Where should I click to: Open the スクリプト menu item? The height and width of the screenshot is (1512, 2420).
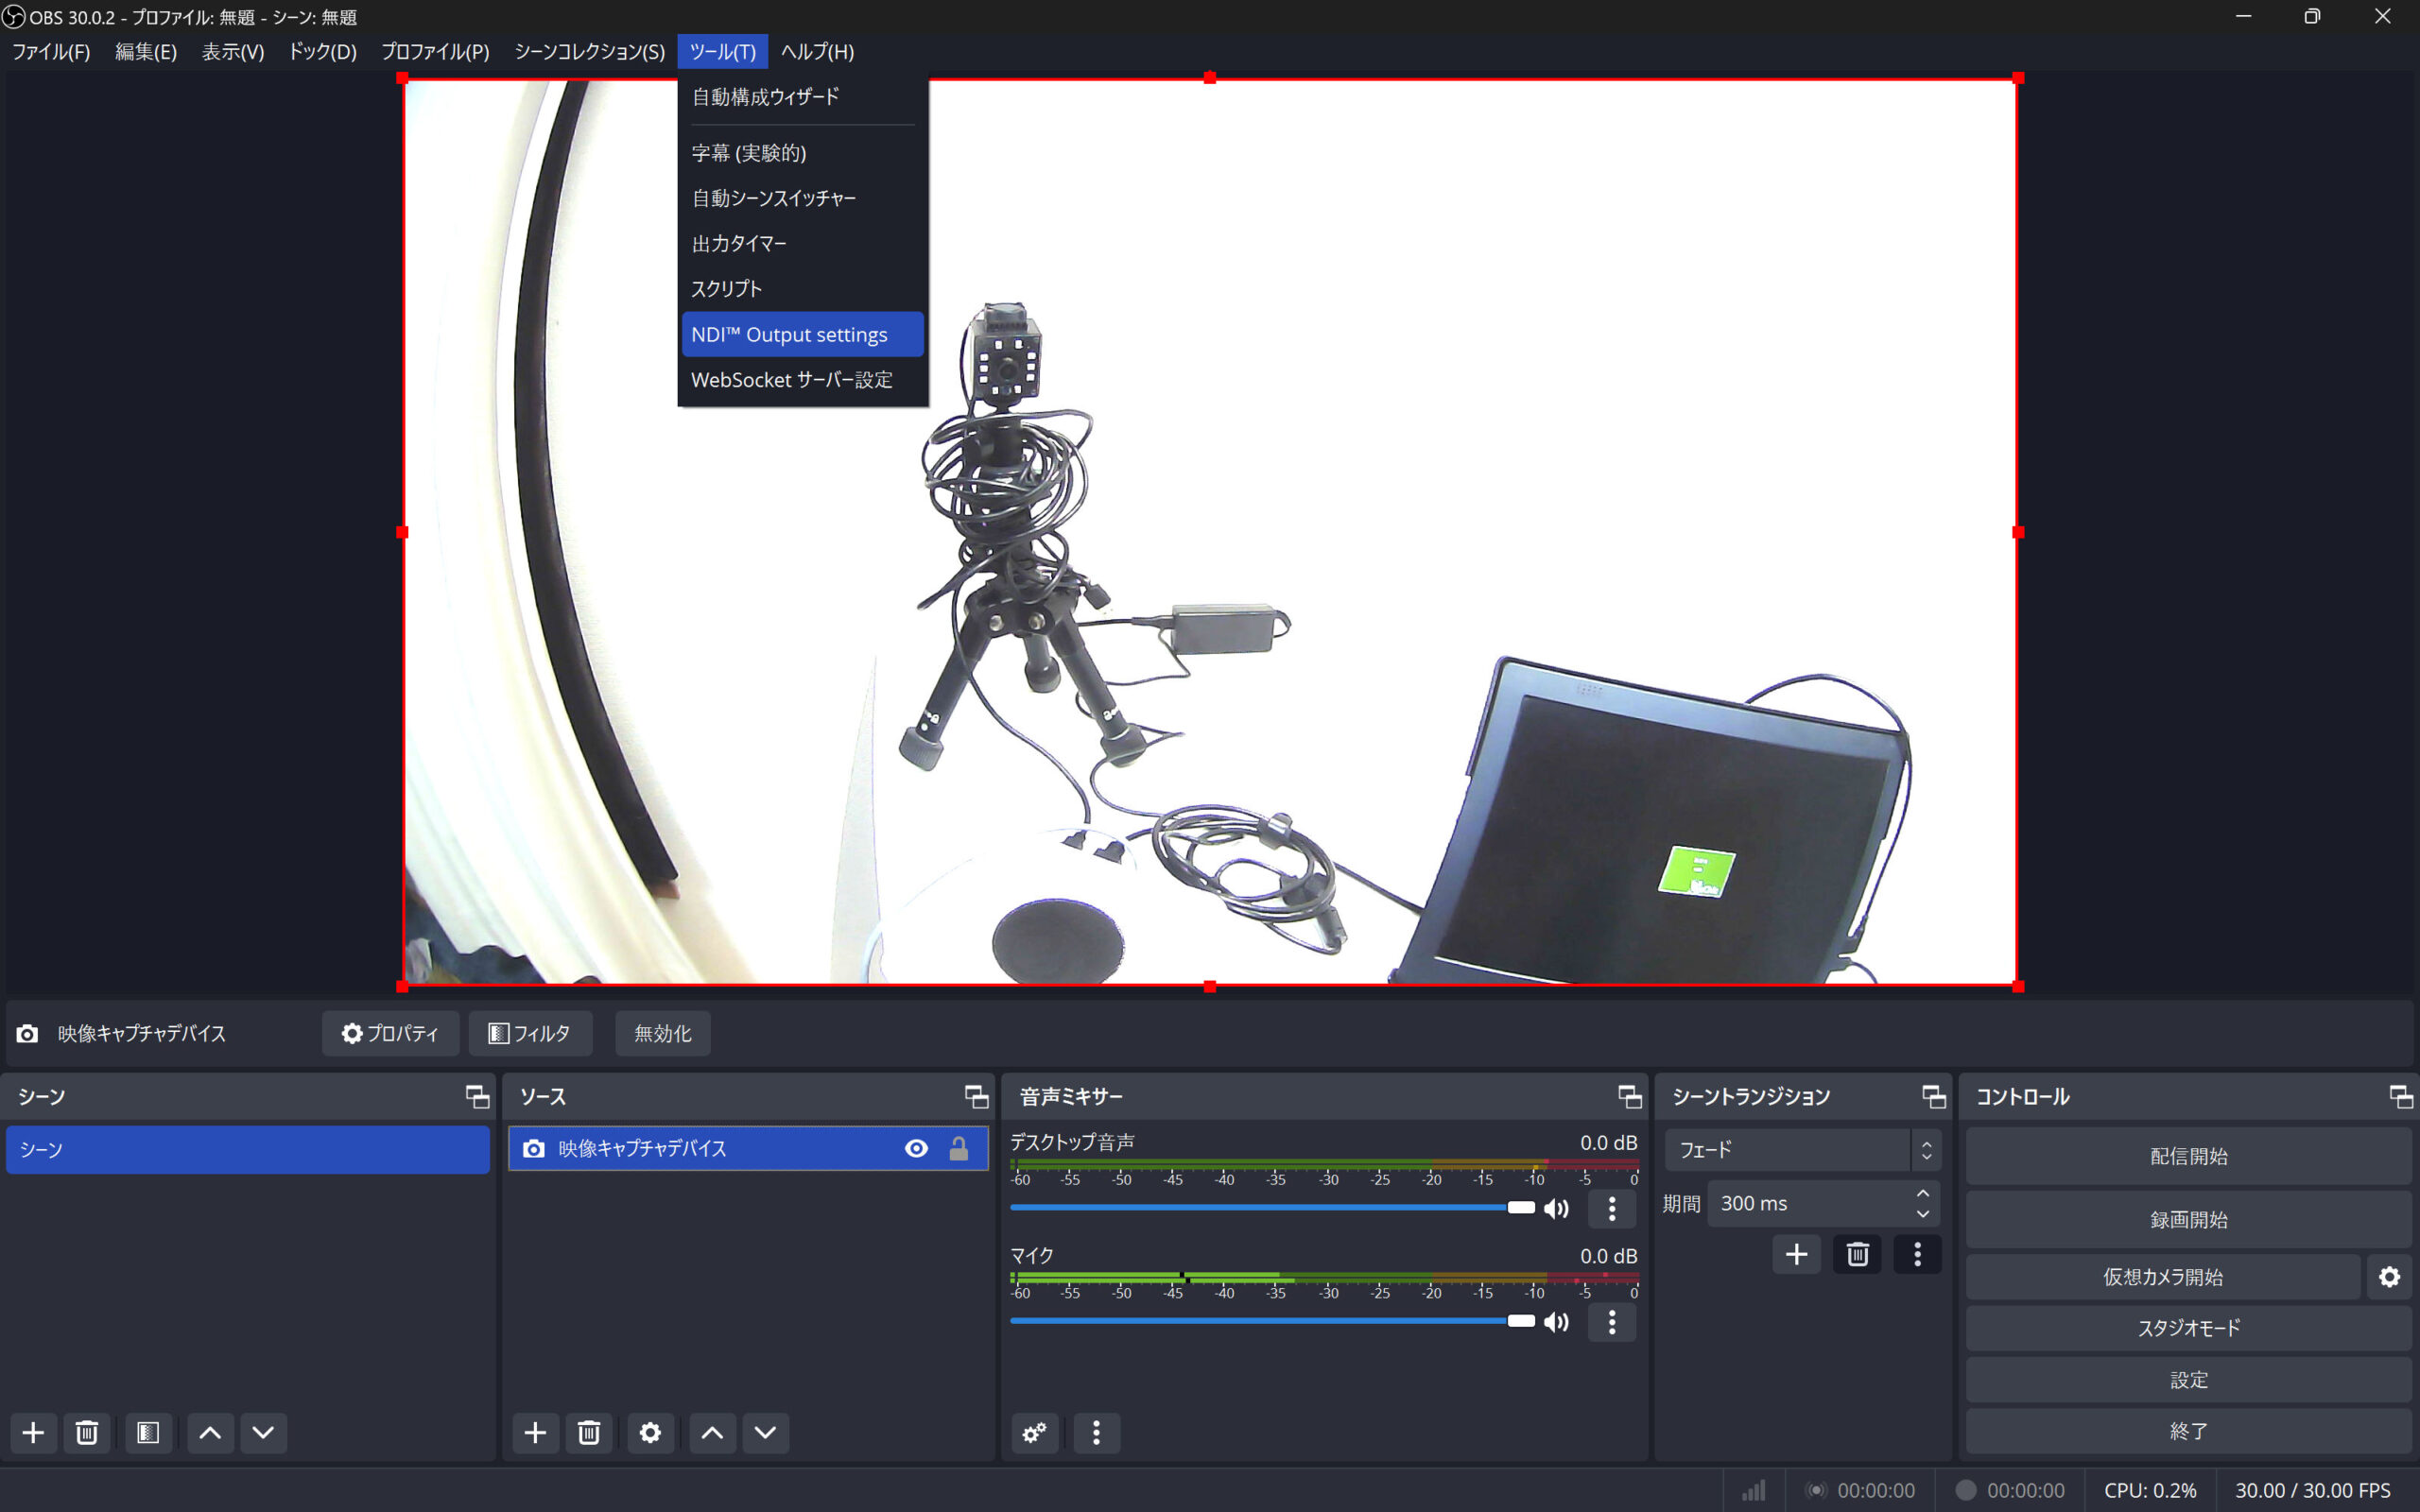pyautogui.click(x=727, y=289)
